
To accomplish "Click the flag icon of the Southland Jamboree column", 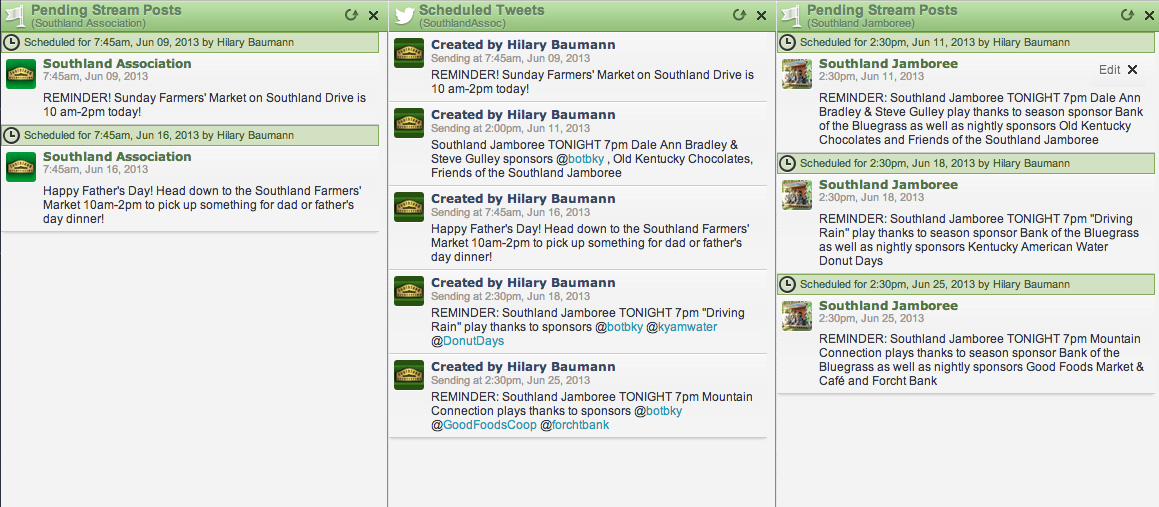I will [791, 16].
